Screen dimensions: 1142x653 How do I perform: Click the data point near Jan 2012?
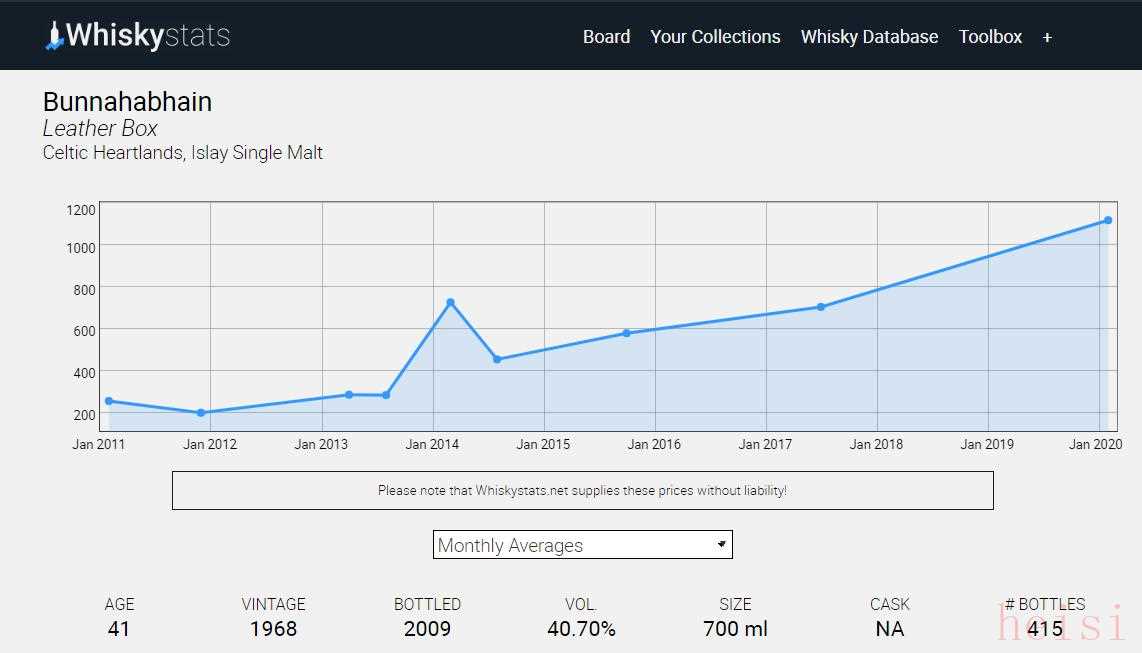point(201,412)
